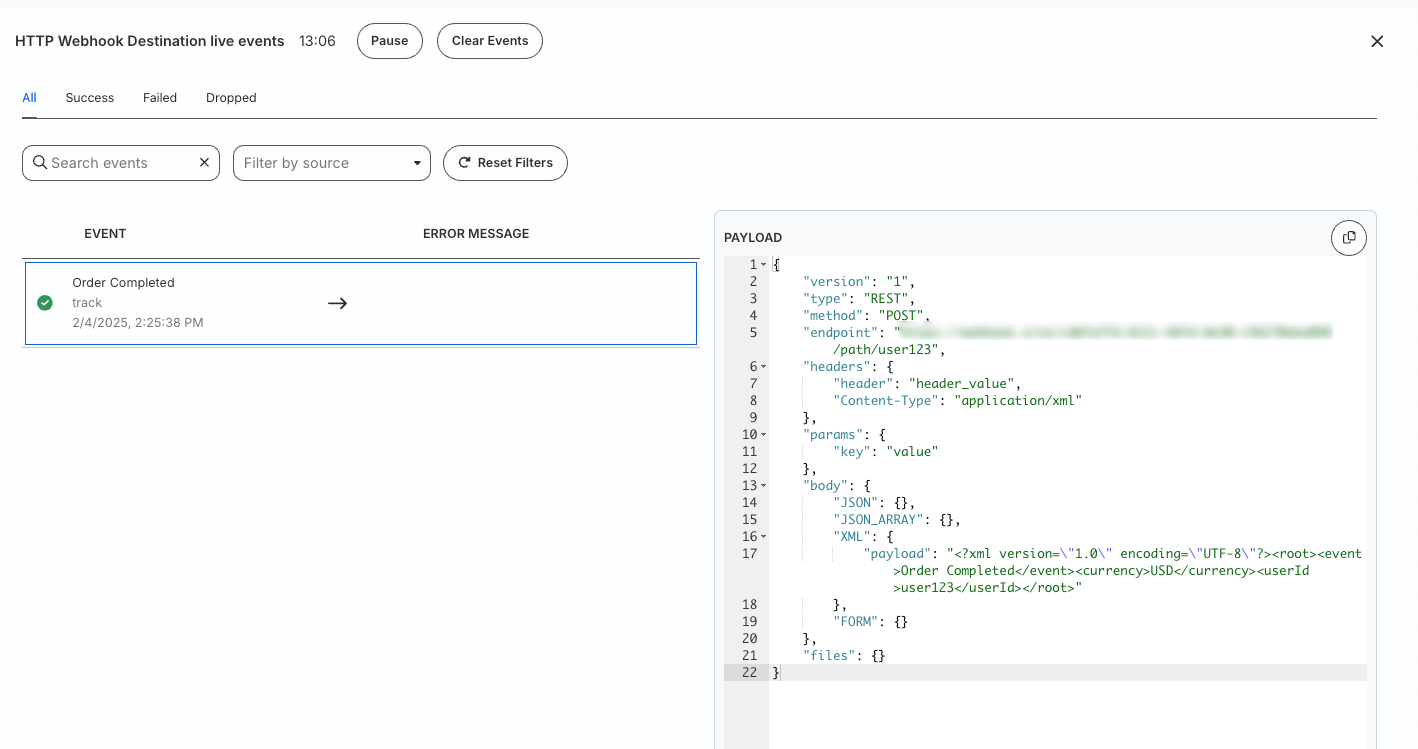Pause the live events stream

point(390,41)
